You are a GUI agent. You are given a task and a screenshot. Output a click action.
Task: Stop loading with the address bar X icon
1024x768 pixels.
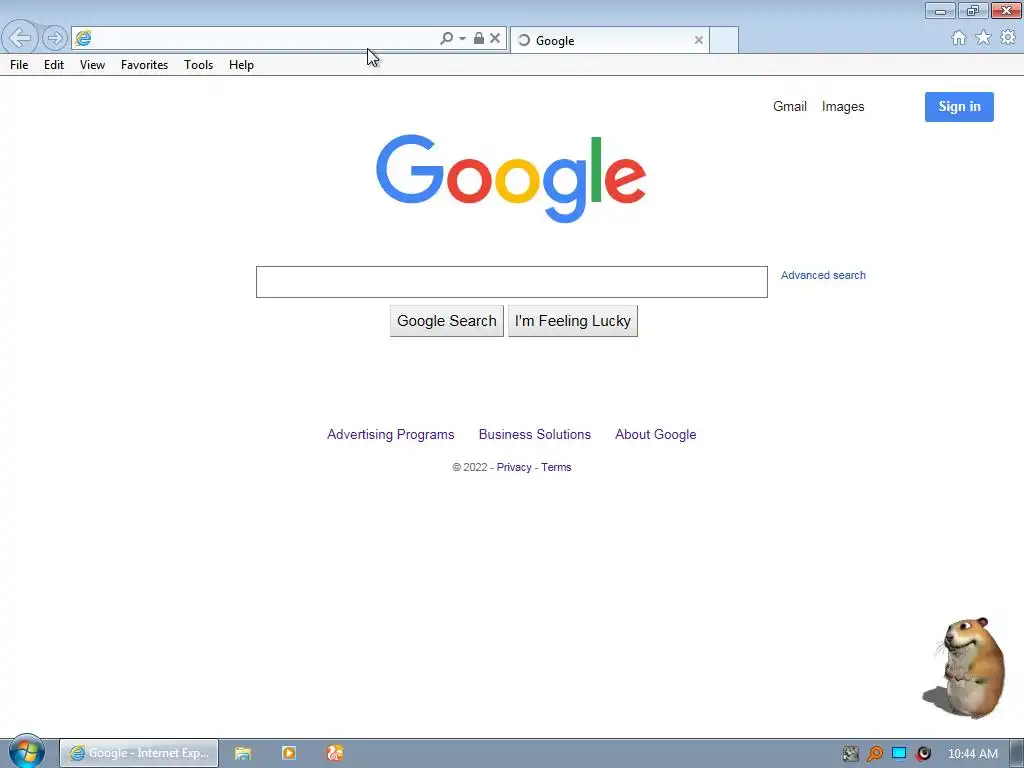495,39
